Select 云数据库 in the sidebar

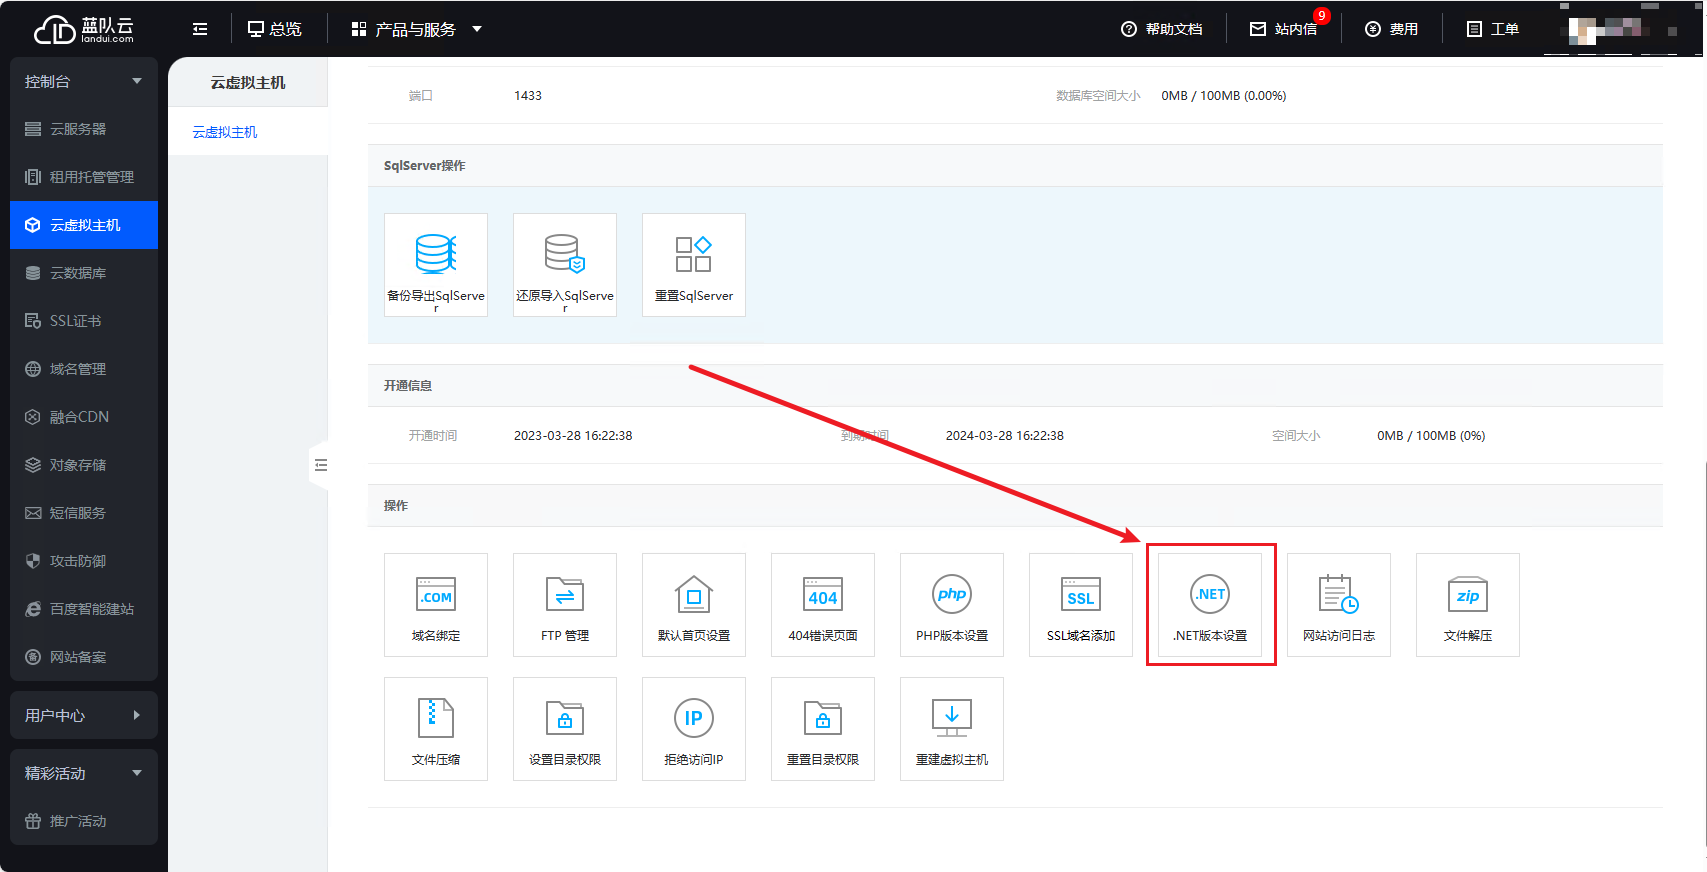click(x=78, y=273)
